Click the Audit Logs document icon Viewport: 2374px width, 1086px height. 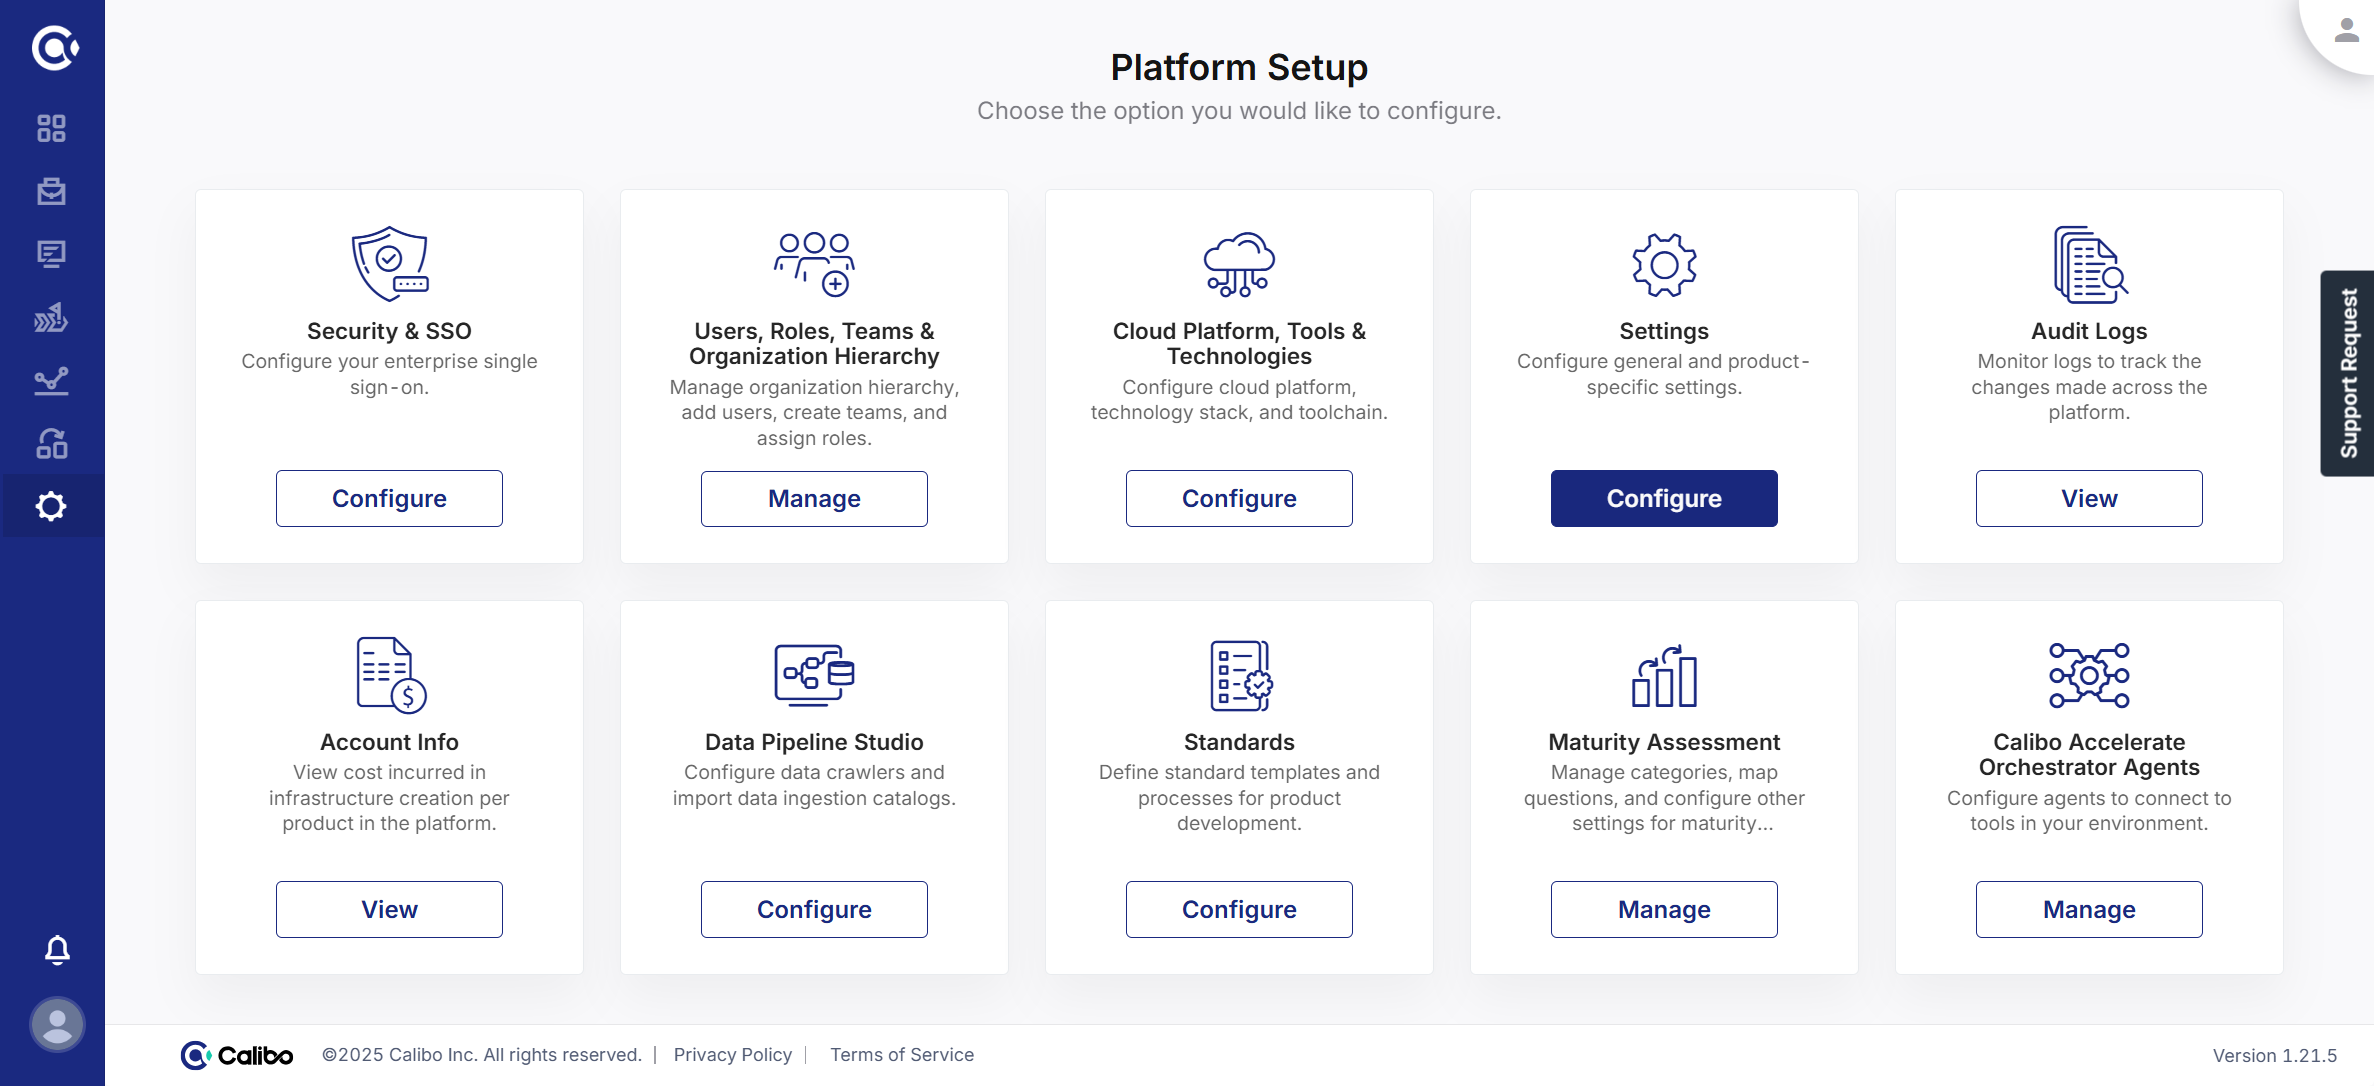tap(2089, 264)
